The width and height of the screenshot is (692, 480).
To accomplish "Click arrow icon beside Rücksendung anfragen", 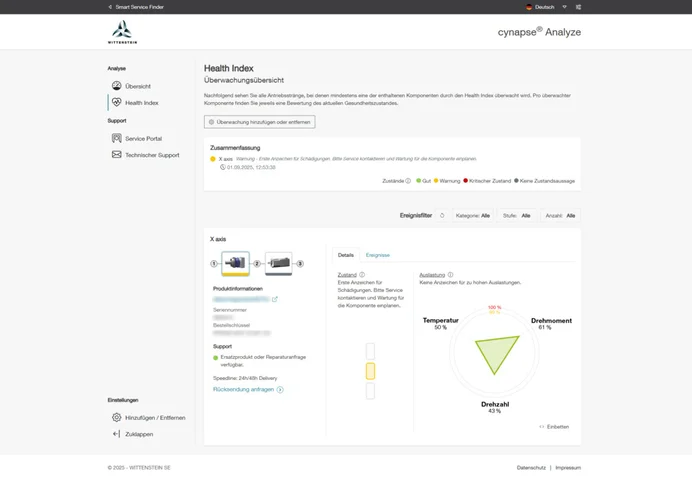I will click(280, 390).
